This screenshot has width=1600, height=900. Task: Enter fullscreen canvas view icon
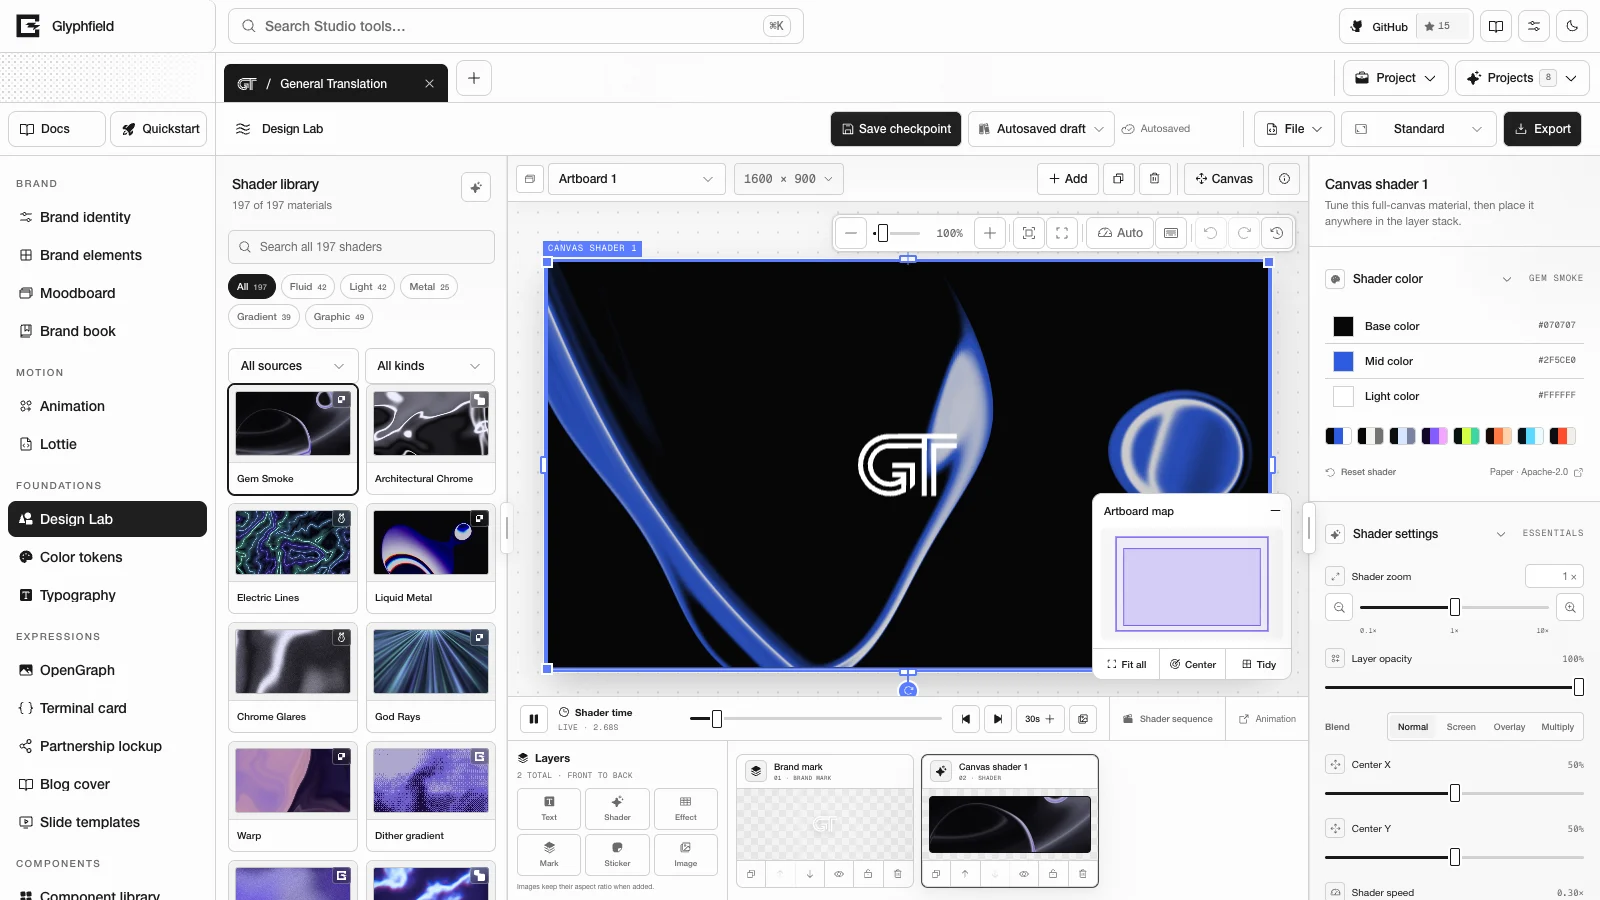pos(1062,233)
